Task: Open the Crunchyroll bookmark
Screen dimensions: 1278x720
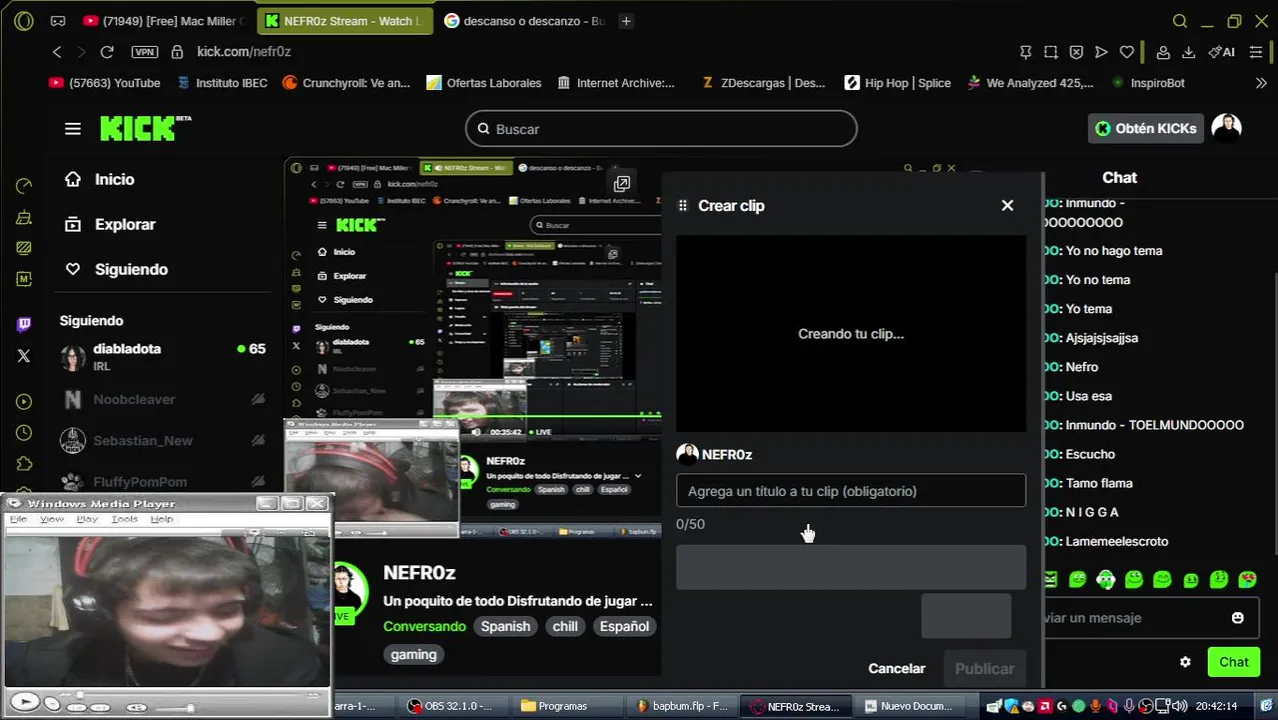Action: coord(347,83)
